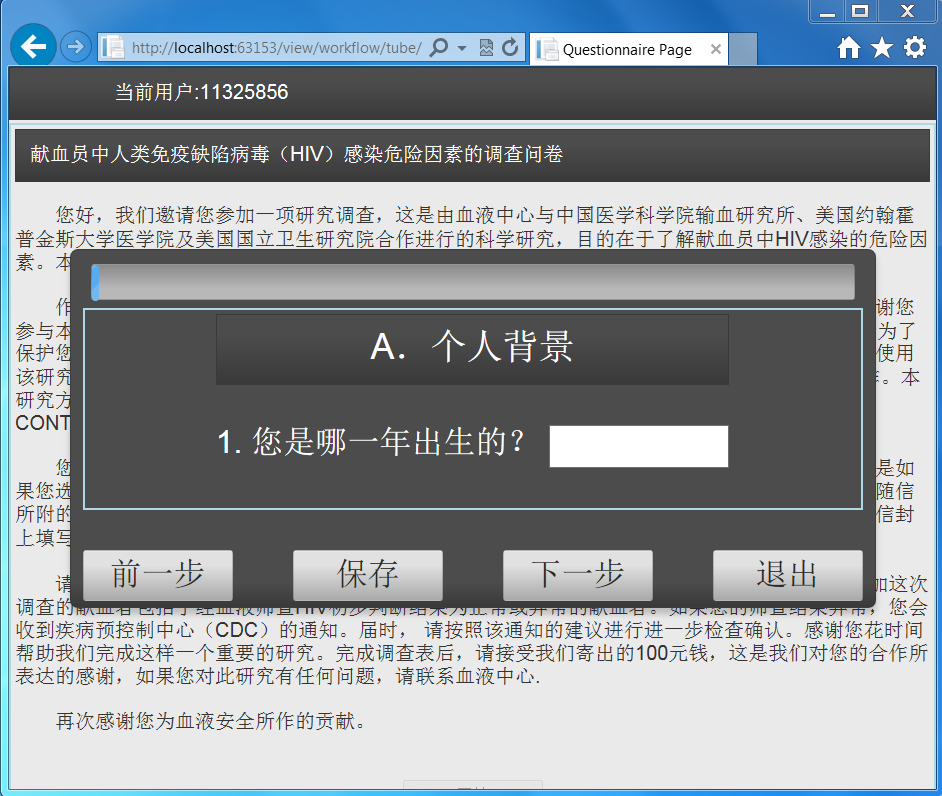Image resolution: width=942 pixels, height=796 pixels.
Task: Click the birth year input field
Action: (639, 446)
